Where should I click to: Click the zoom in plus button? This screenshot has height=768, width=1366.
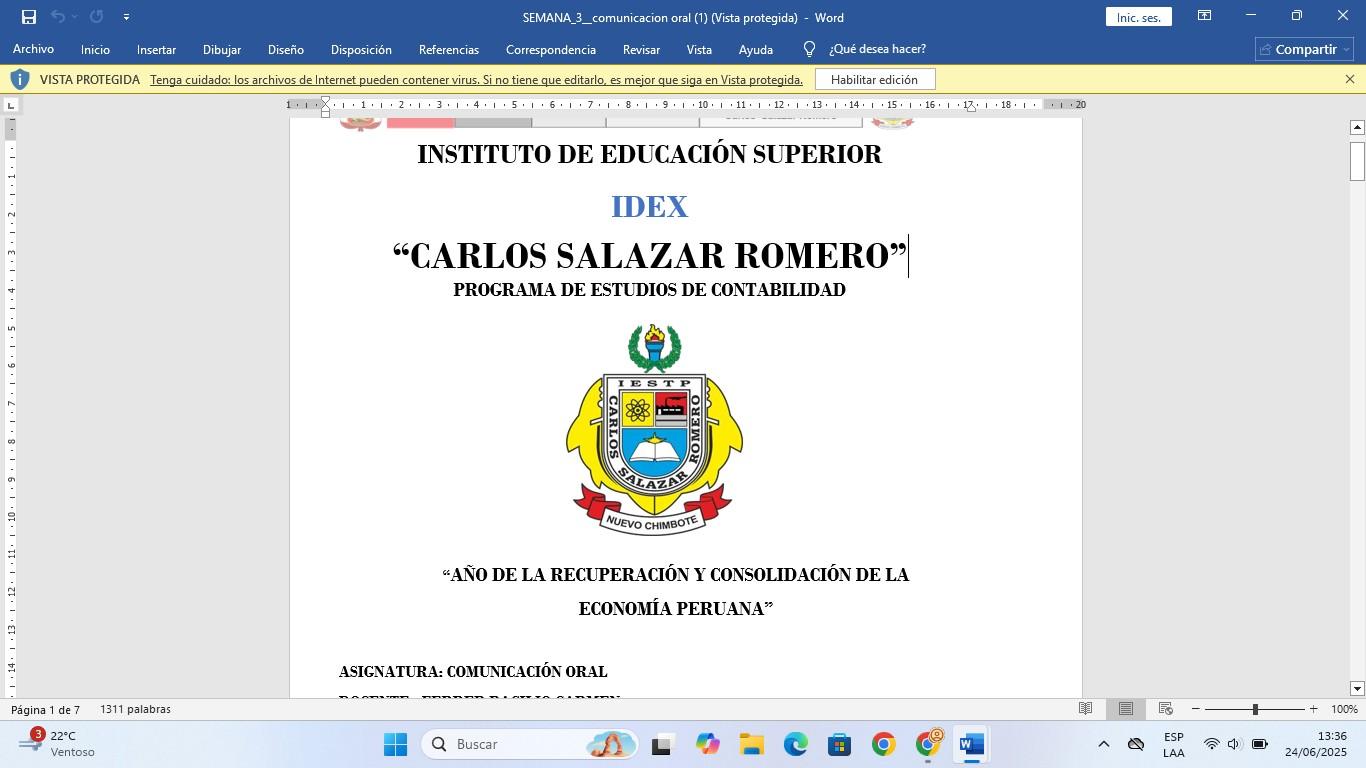pyautogui.click(x=1313, y=709)
